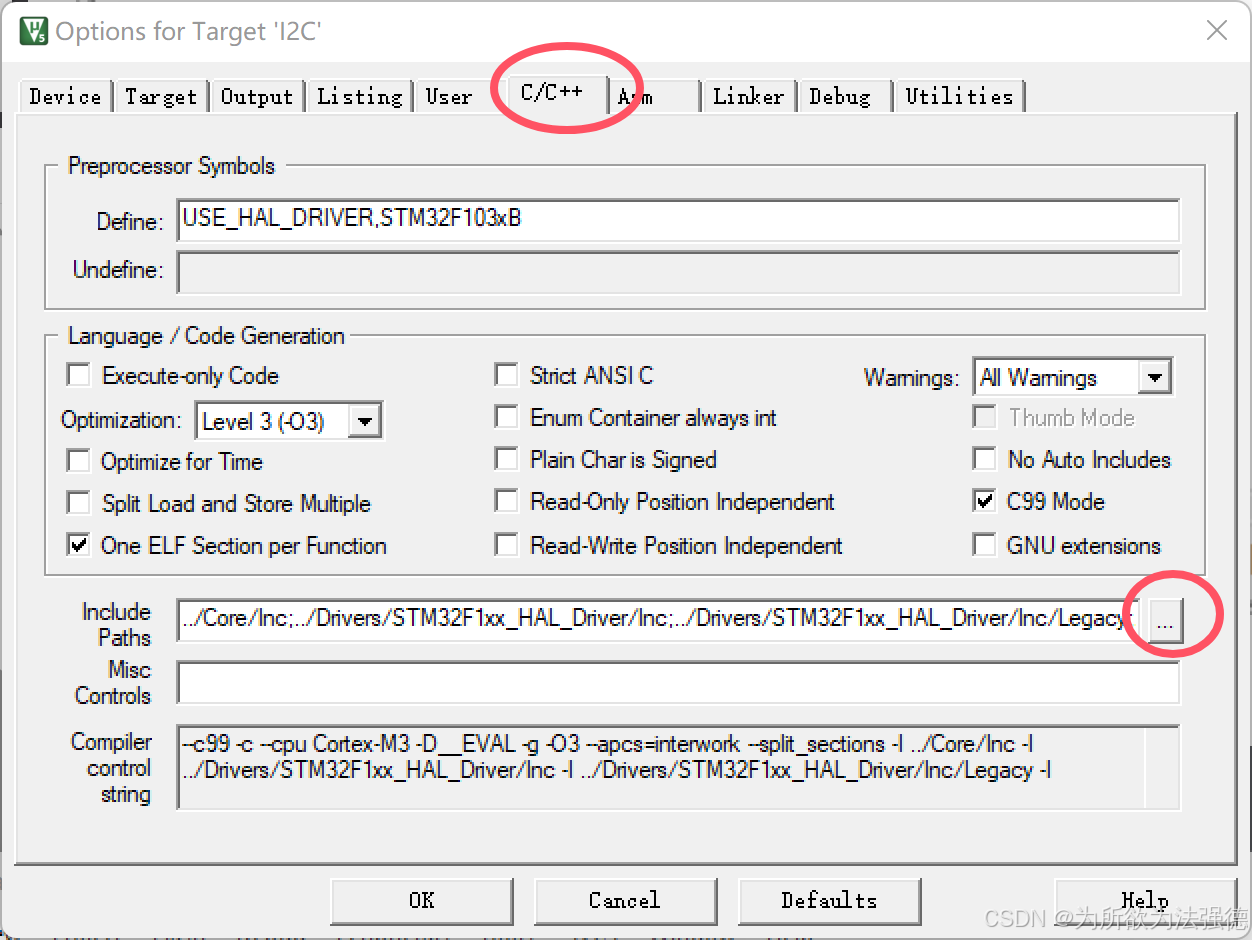
Task: Close the Options for Target dialog
Action: pos(1216,31)
